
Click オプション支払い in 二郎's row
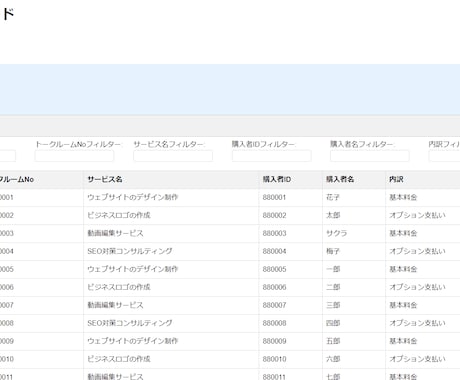(x=417, y=287)
